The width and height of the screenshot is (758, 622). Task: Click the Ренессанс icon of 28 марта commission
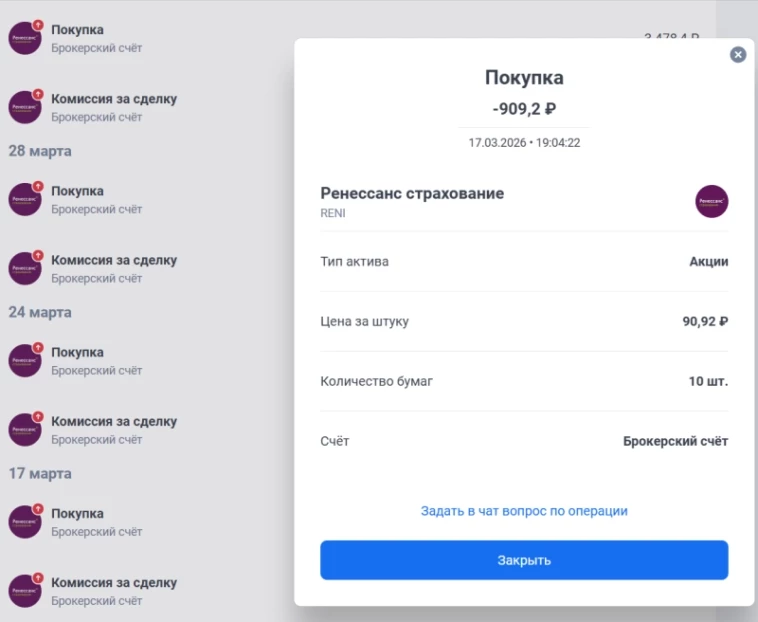(x=25, y=268)
